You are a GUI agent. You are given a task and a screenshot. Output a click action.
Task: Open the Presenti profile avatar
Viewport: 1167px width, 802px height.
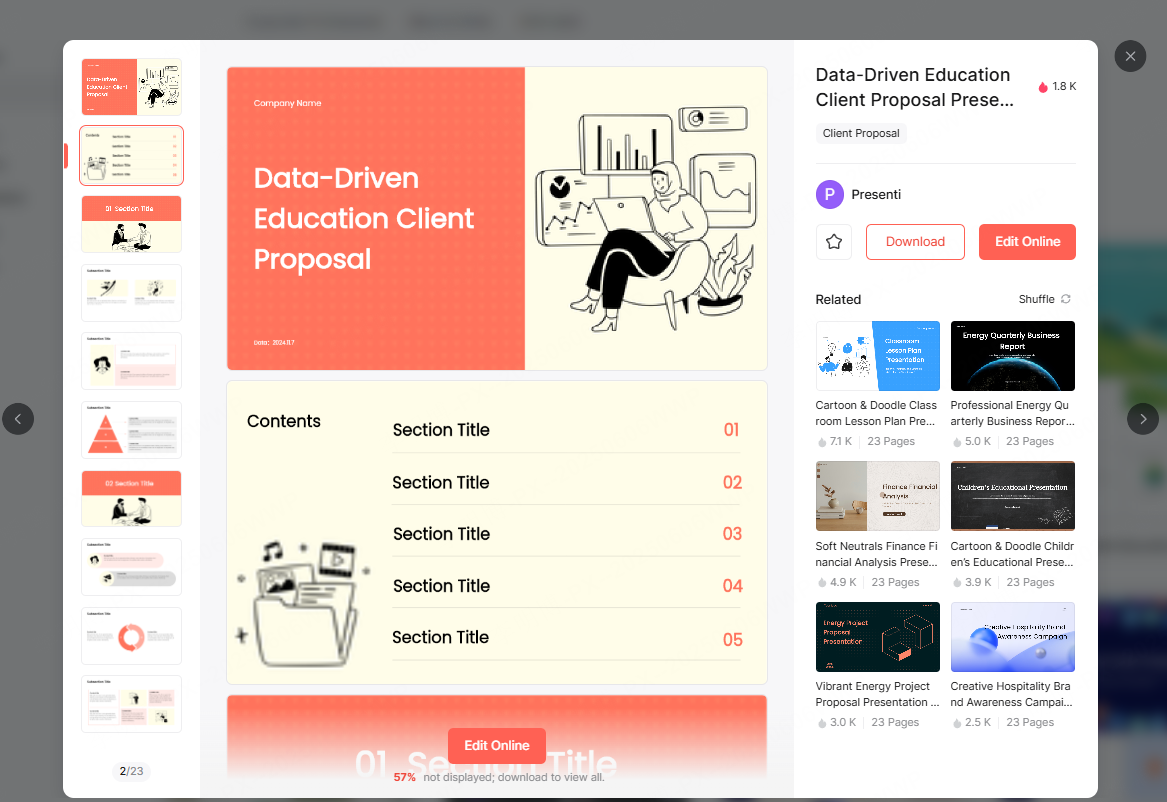tap(829, 194)
